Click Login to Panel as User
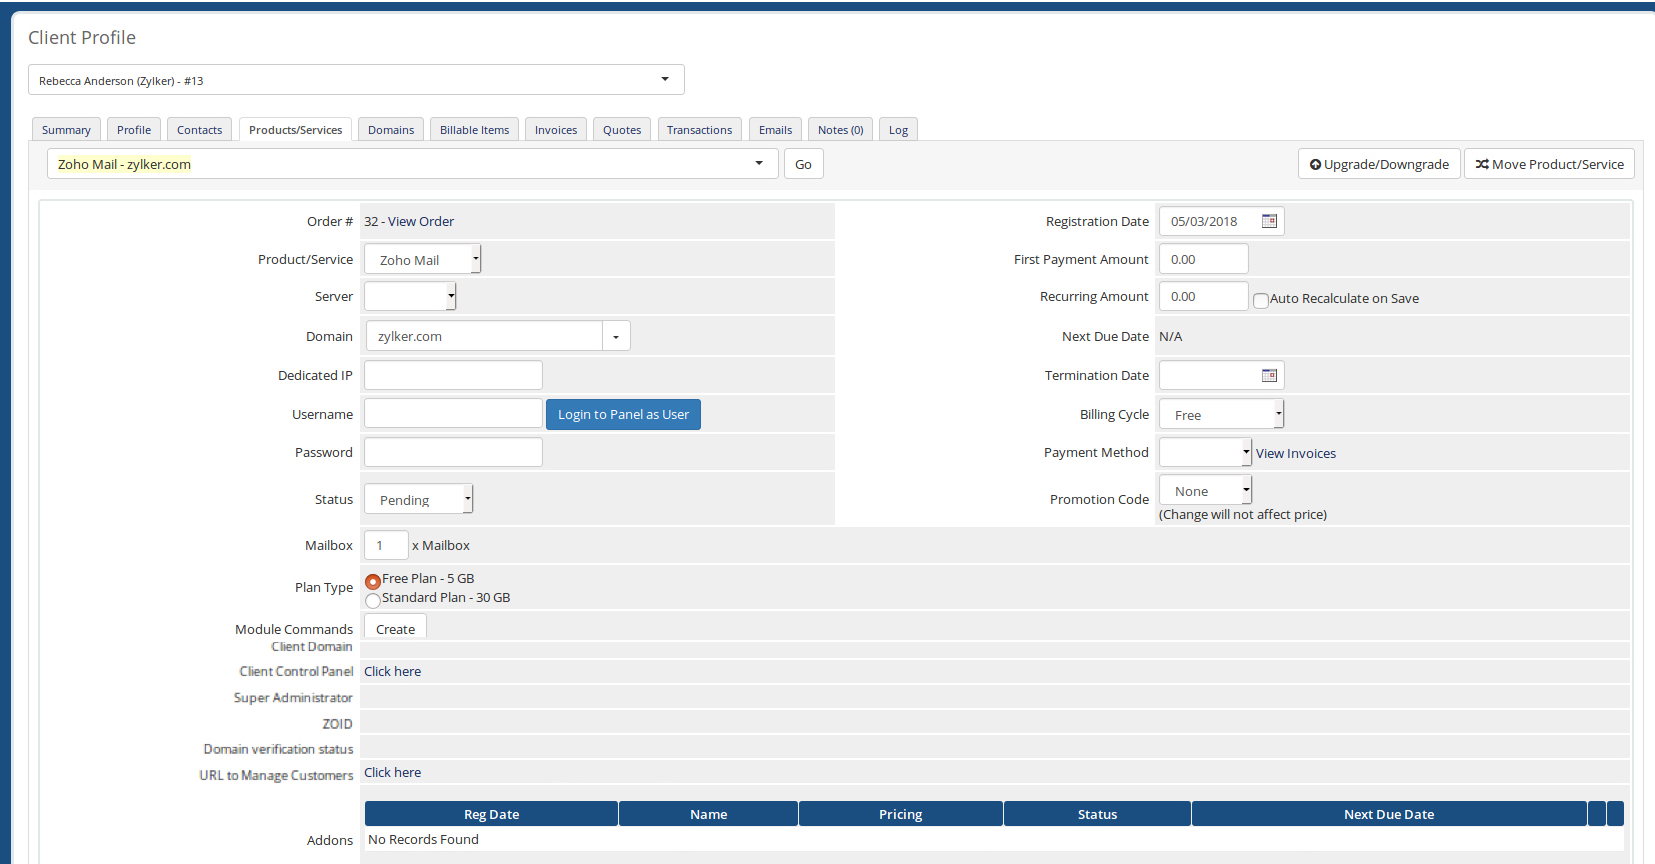 click(x=623, y=414)
